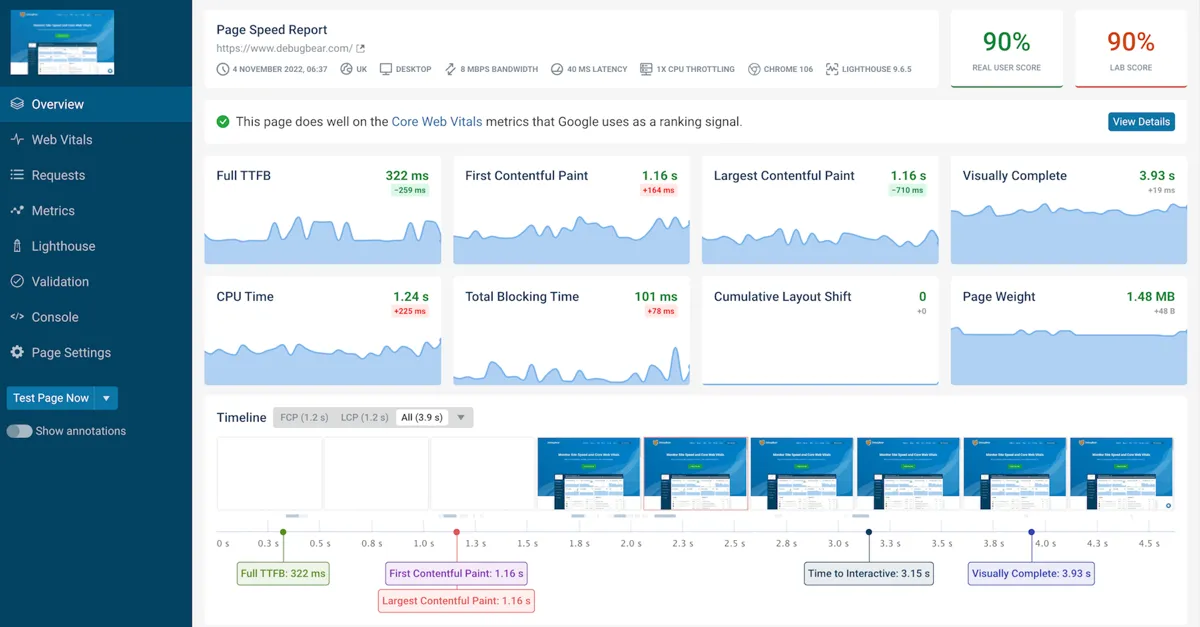This screenshot has width=1200, height=627.
Task: Click the Test Page Now button
Action: [51, 398]
